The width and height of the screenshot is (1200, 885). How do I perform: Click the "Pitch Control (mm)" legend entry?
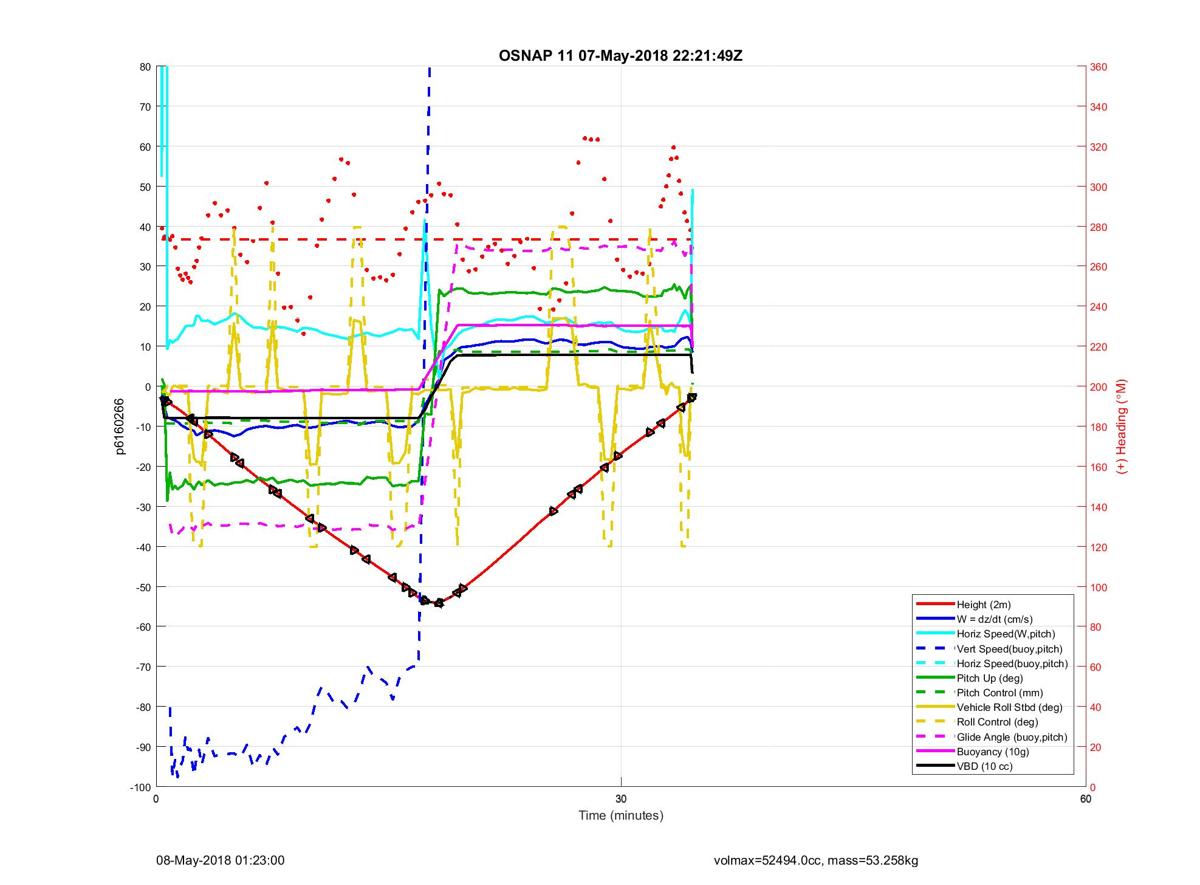point(1000,693)
